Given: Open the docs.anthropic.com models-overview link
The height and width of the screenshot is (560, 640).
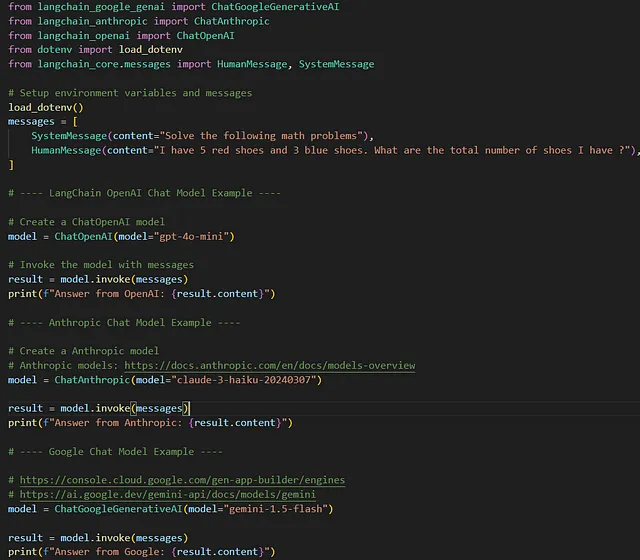Looking at the screenshot, I should [x=270, y=365].
